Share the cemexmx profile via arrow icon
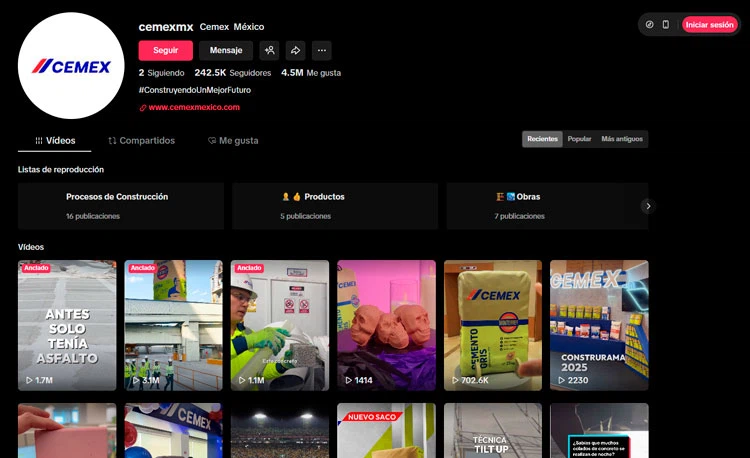 [x=296, y=50]
